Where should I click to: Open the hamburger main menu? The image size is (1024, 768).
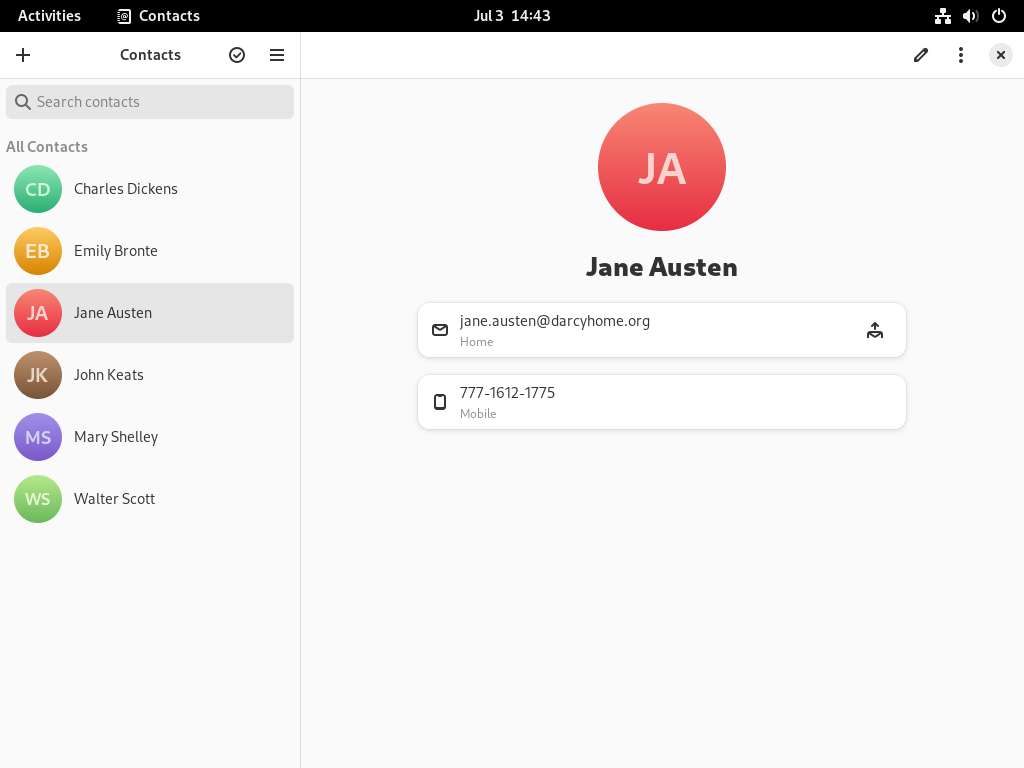pos(277,55)
